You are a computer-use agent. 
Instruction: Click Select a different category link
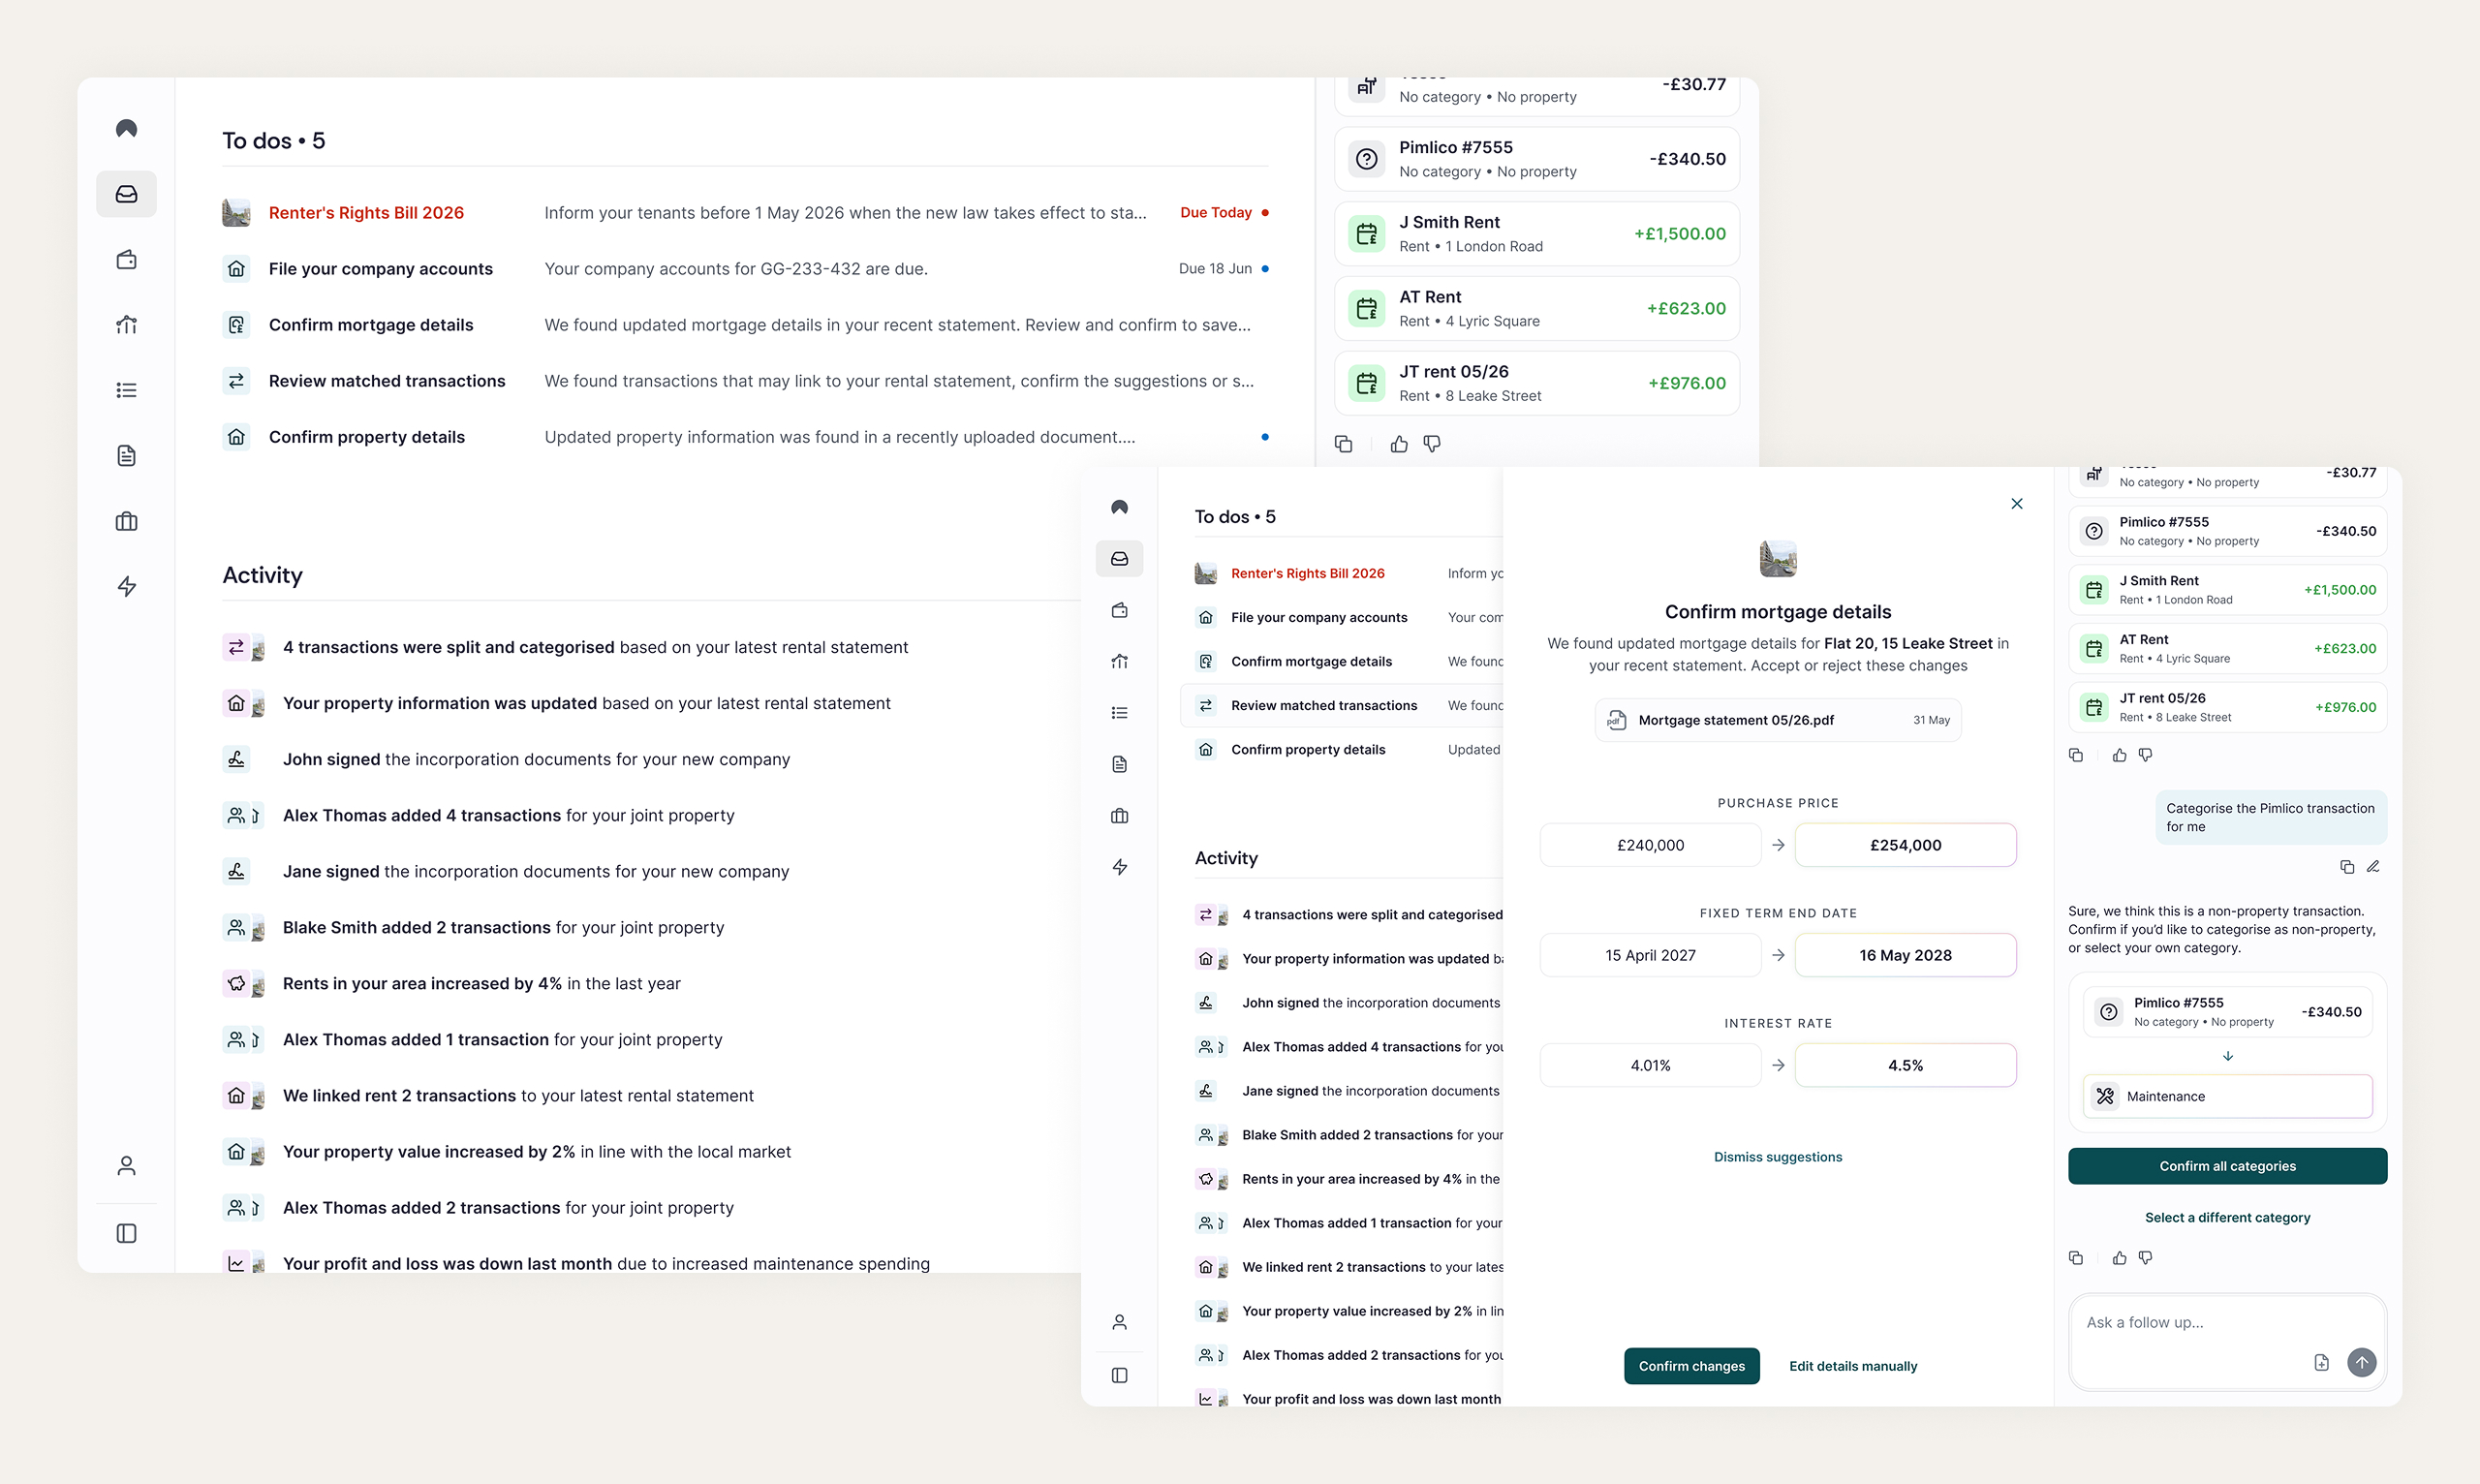coord(2227,1218)
